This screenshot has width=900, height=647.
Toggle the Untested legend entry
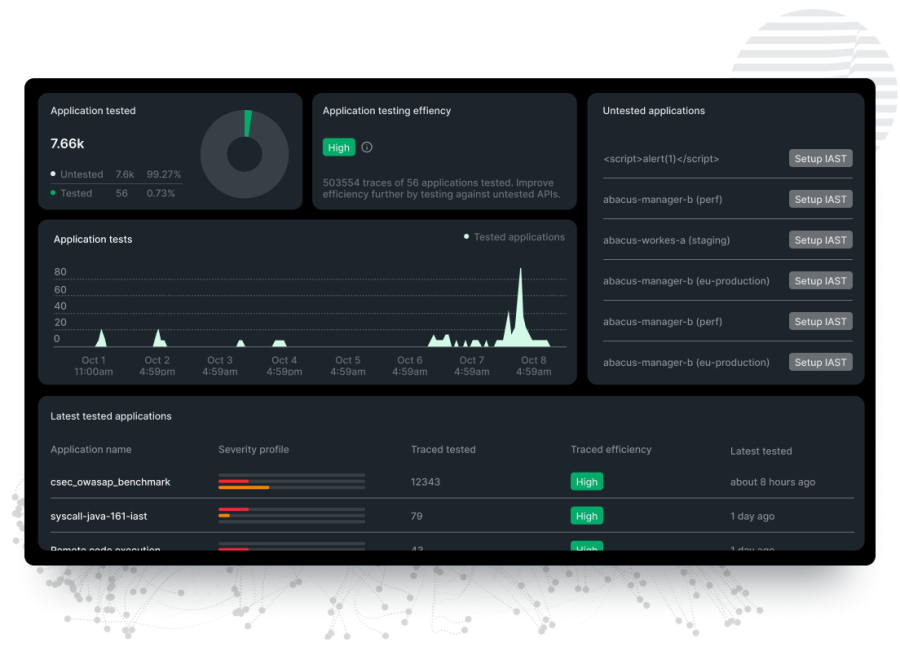[80, 174]
